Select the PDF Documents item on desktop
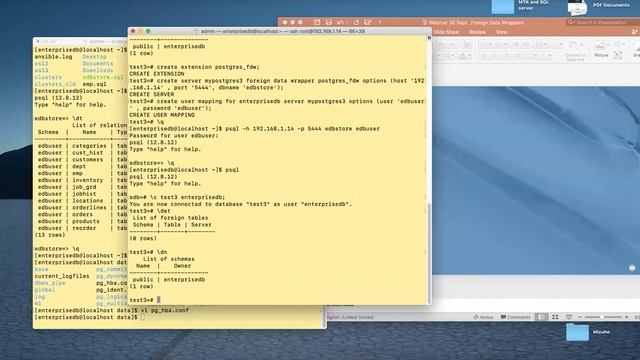The image size is (640, 360). pos(578,7)
